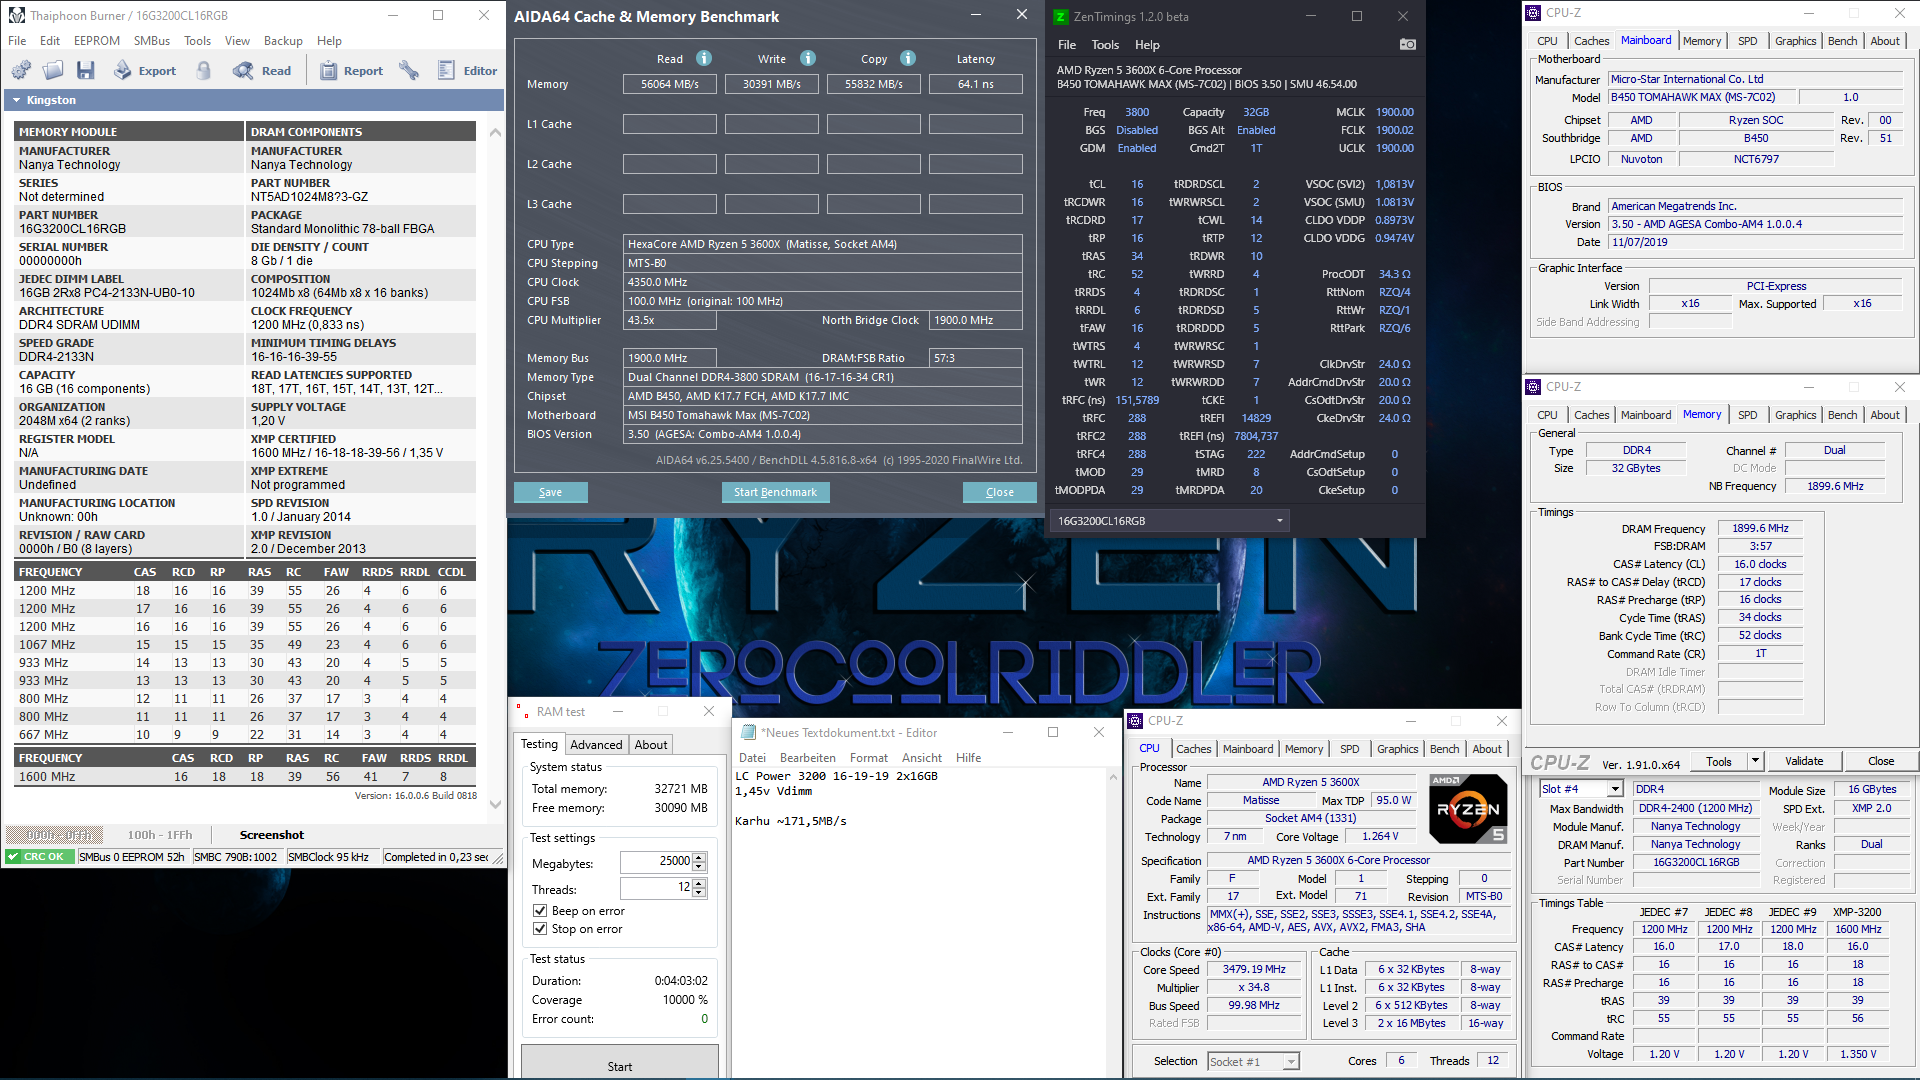1920x1080 pixels.
Task: Click the floppy disk save icon in Thaiphoon Burner
Action: tap(86, 70)
